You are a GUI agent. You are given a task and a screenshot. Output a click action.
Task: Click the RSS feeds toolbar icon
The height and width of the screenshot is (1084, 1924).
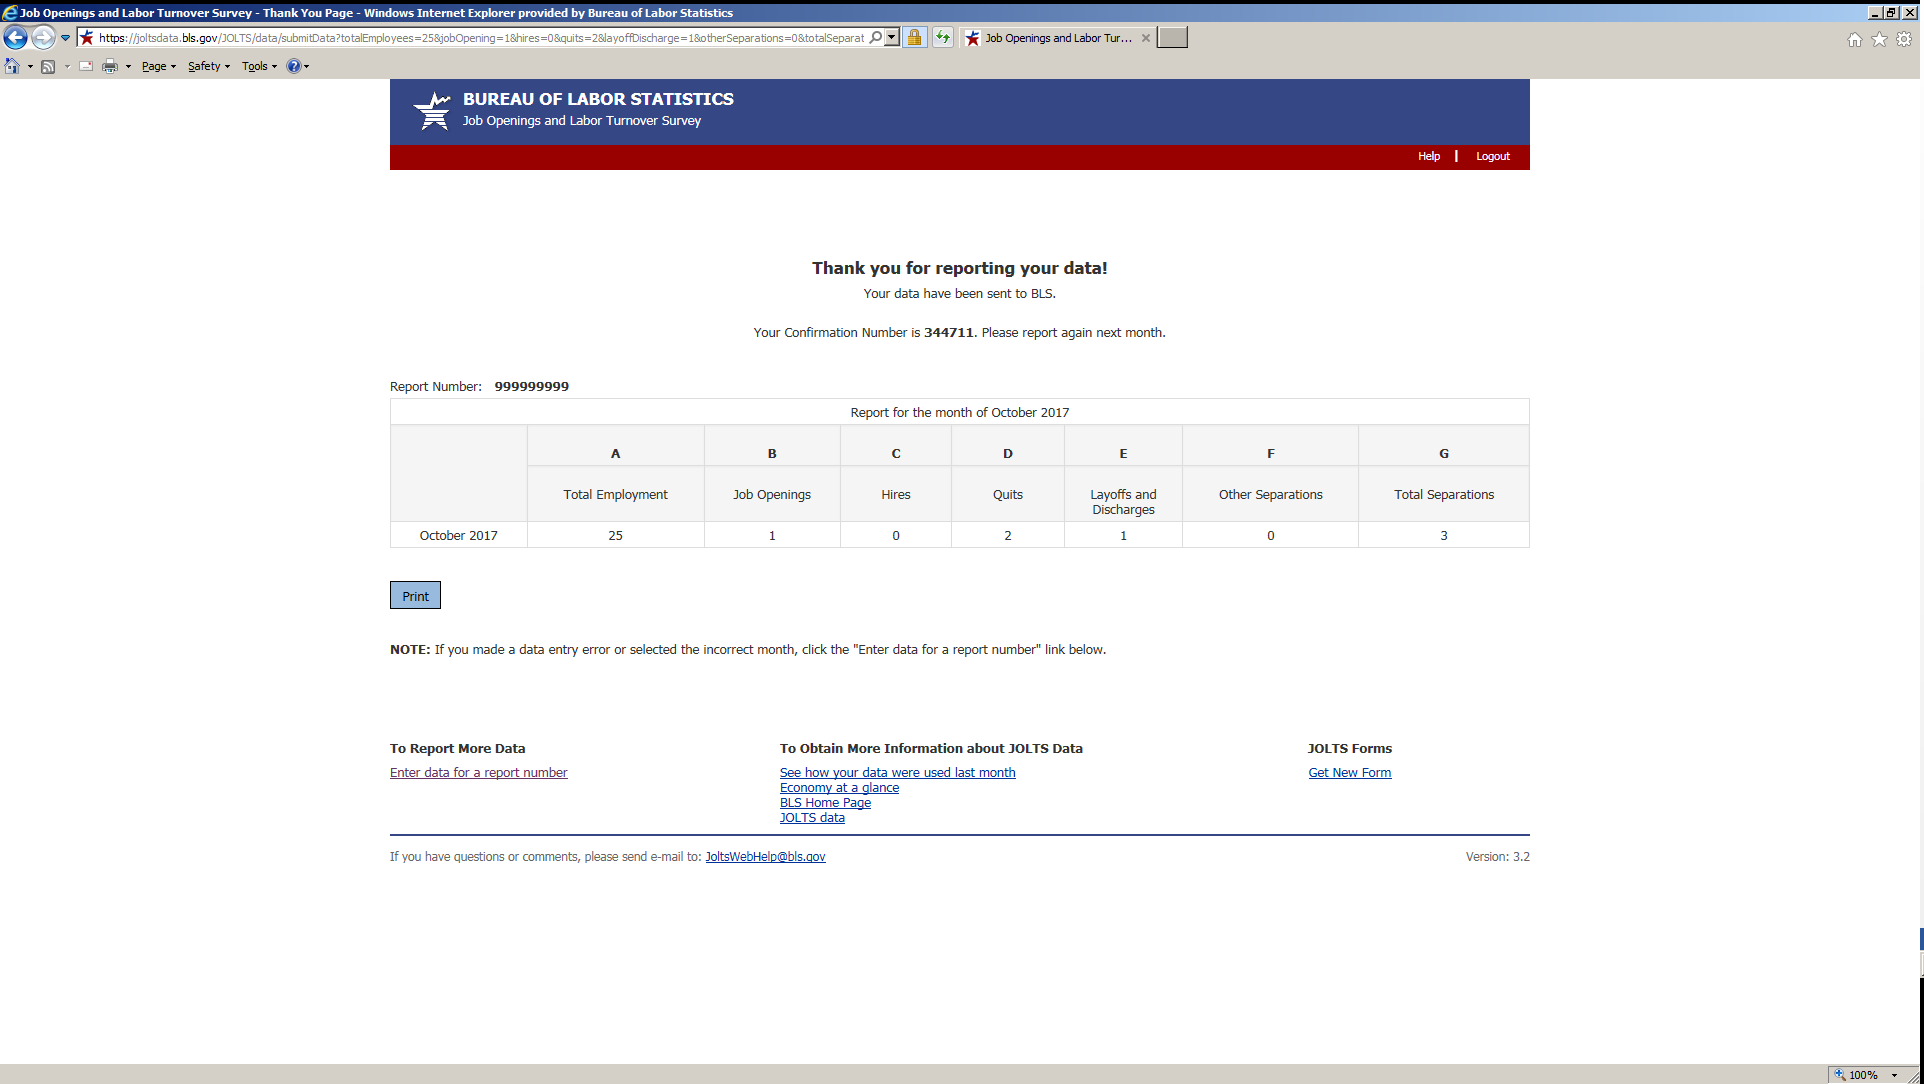47,66
